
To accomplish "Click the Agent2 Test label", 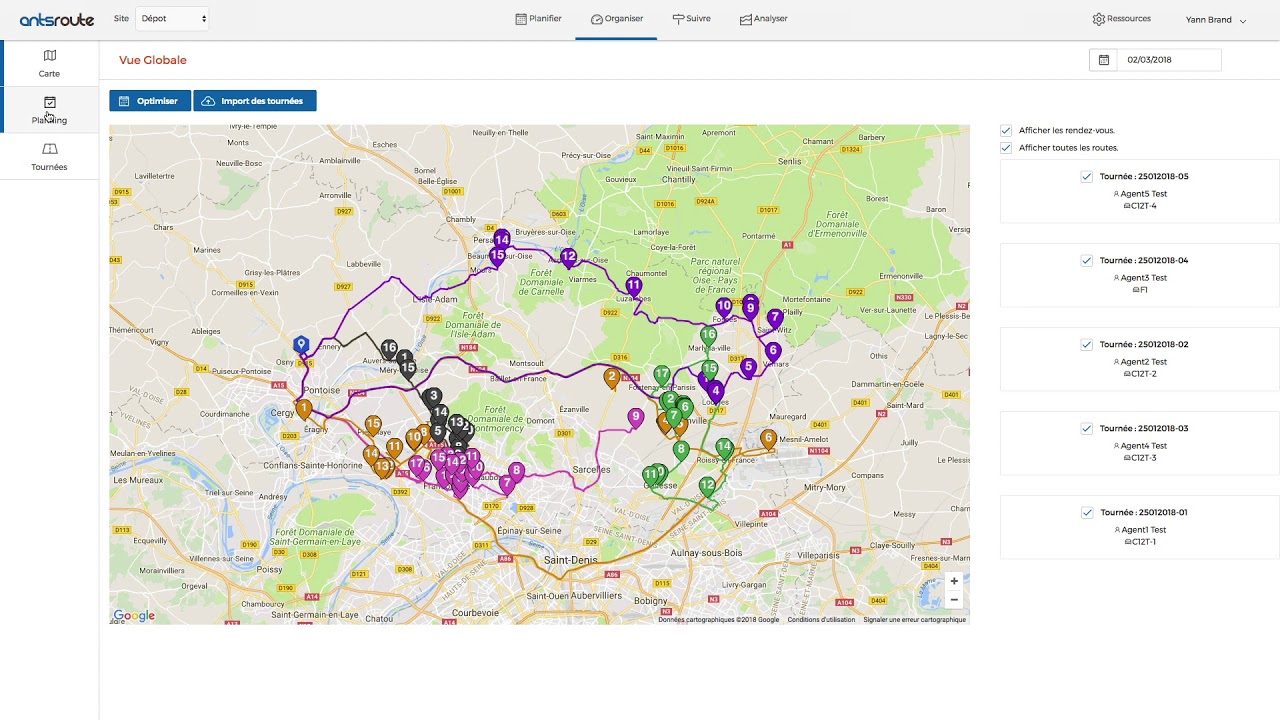I will (1144, 362).
